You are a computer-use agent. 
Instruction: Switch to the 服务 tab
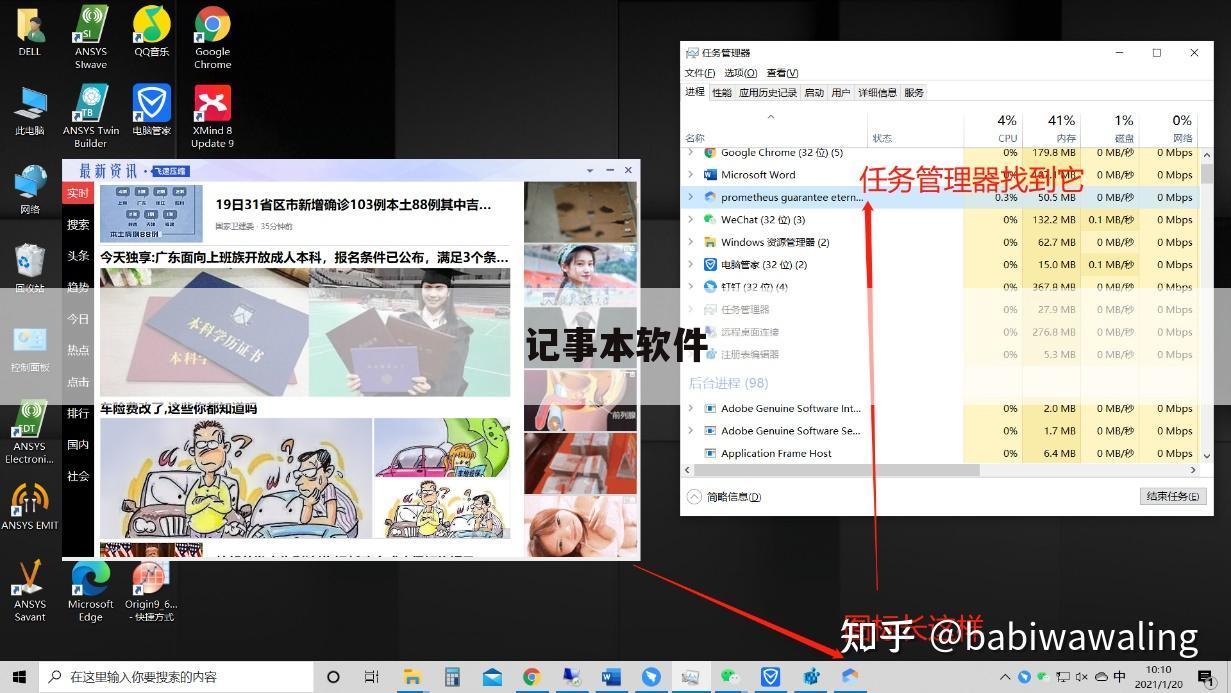pyautogui.click(x=914, y=93)
